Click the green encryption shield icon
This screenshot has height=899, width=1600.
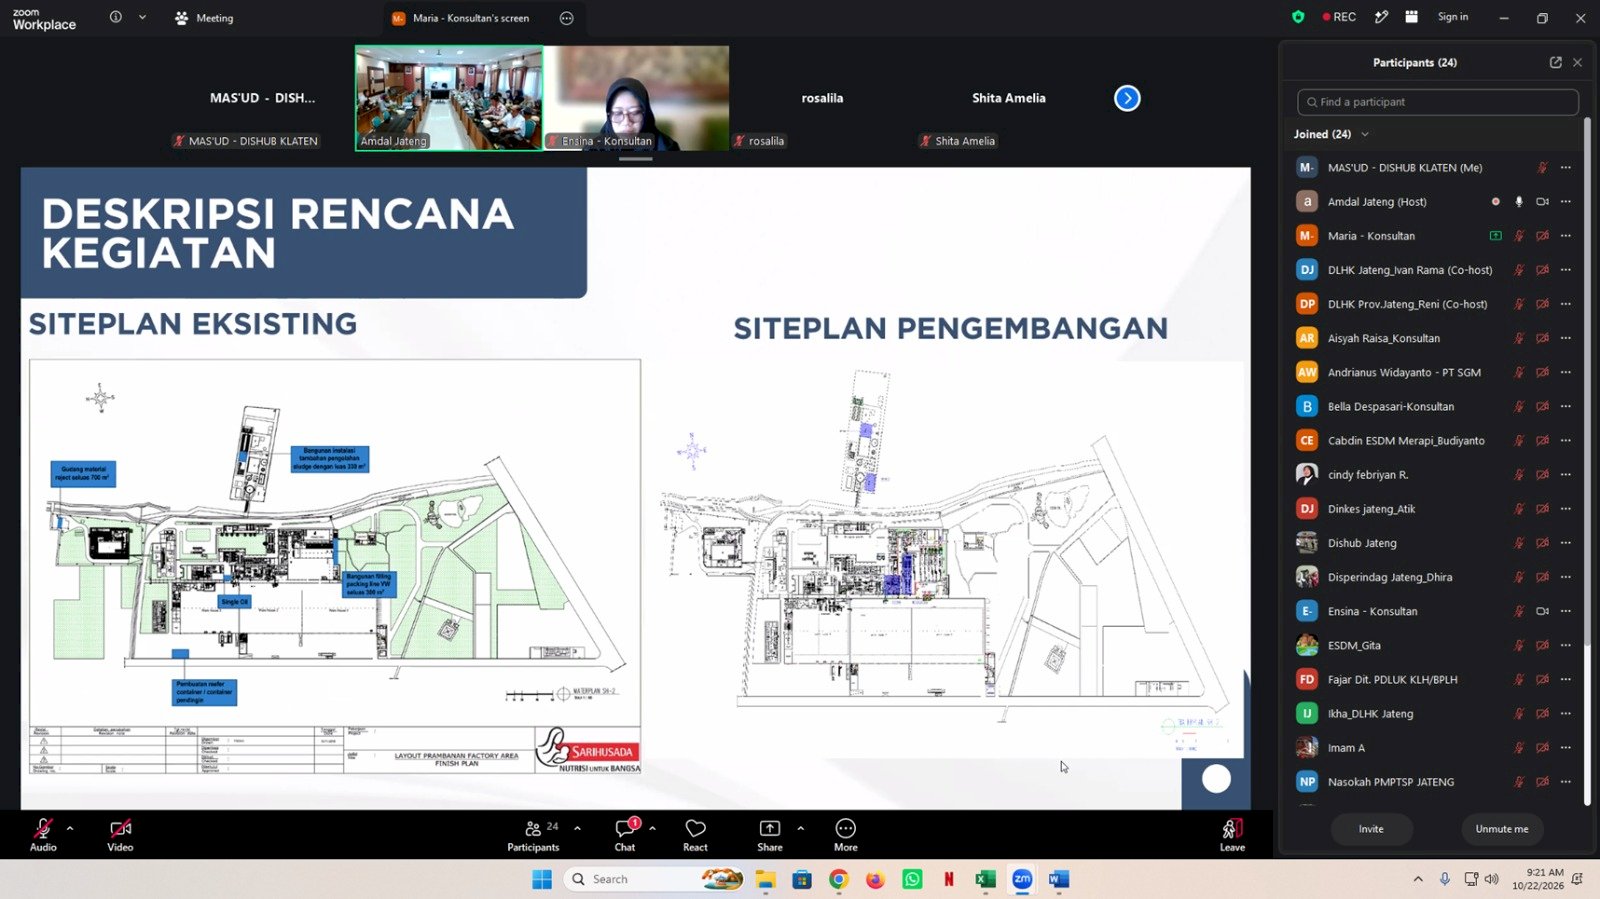click(1298, 17)
